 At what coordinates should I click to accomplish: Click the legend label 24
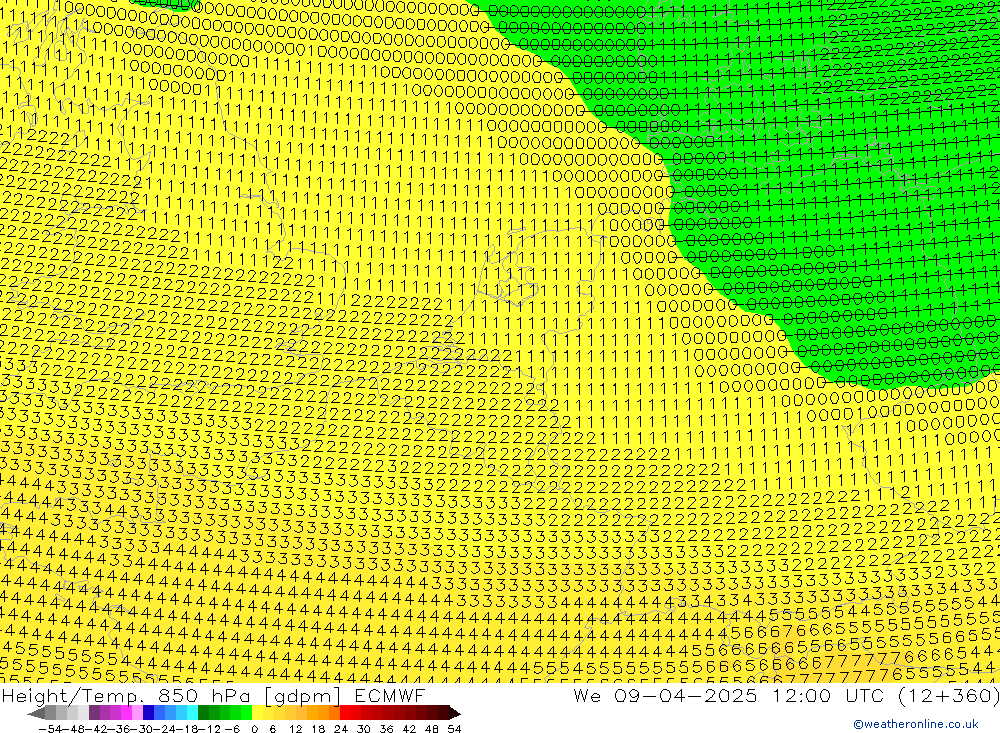pos(341,729)
